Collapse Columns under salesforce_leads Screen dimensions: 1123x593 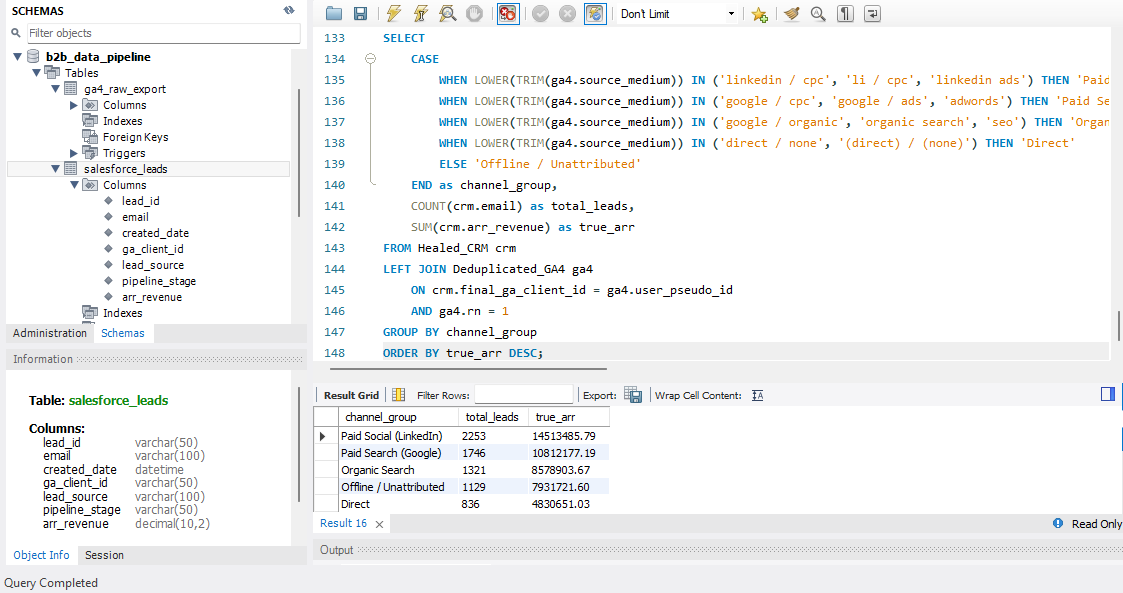74,185
